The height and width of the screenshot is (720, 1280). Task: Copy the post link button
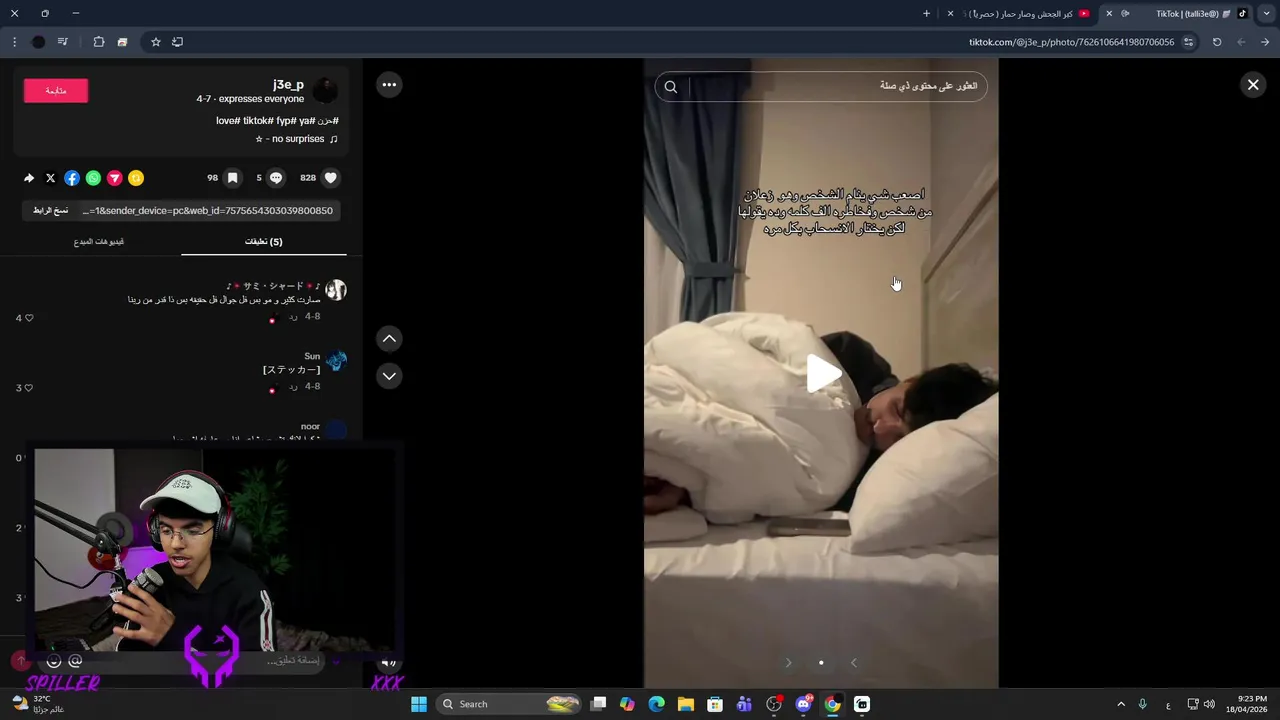click(x=51, y=211)
